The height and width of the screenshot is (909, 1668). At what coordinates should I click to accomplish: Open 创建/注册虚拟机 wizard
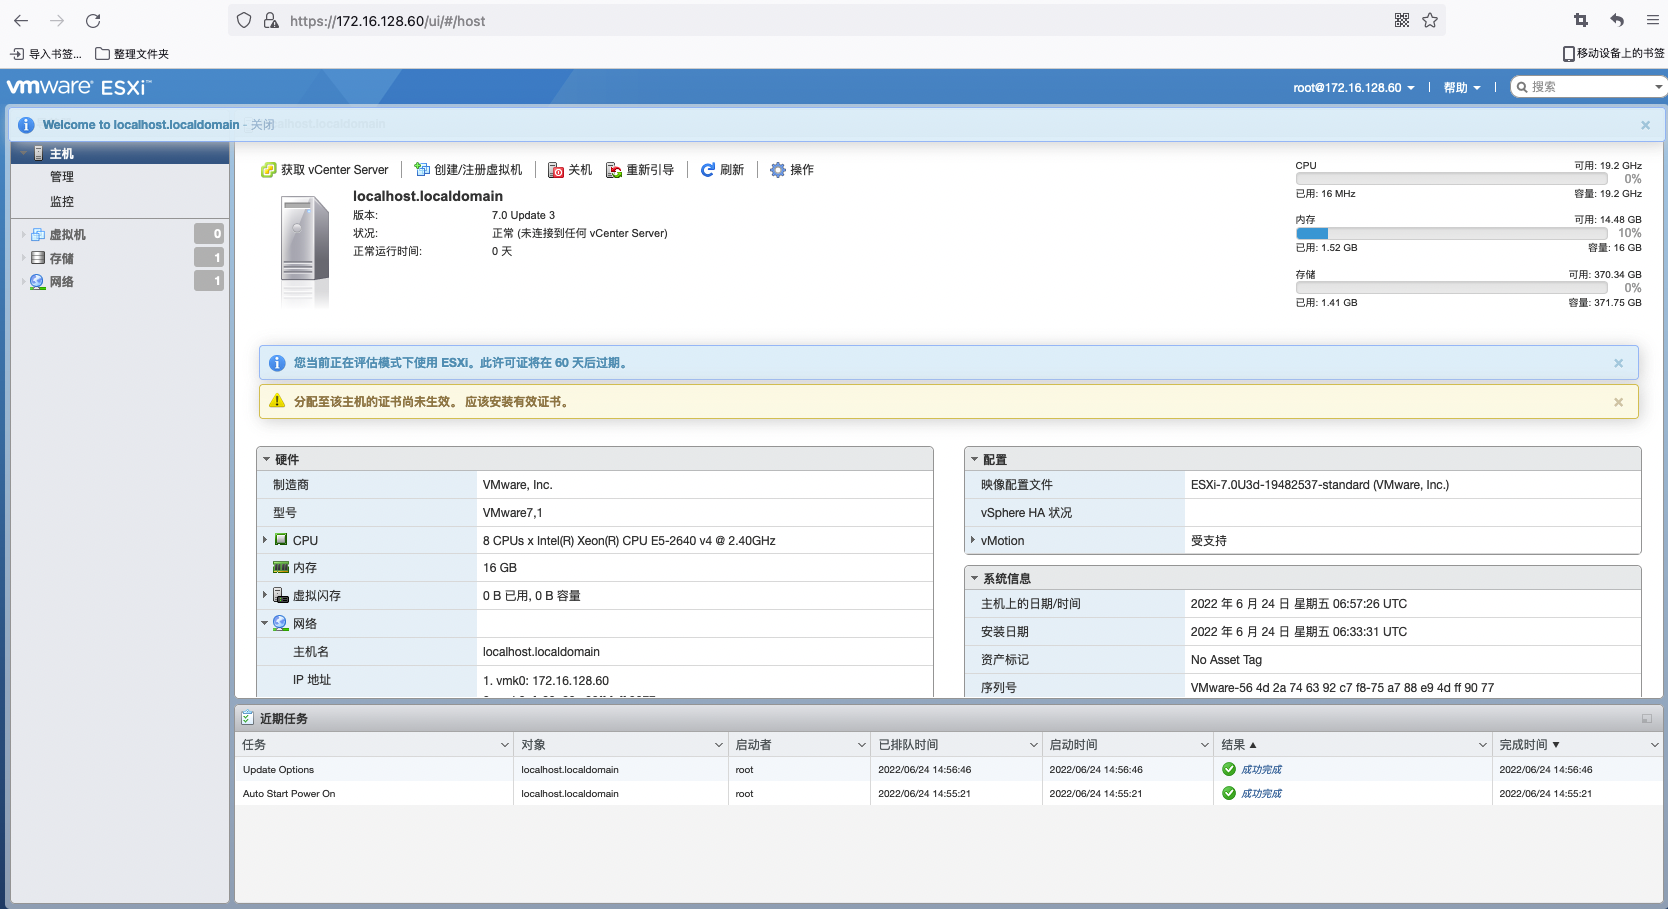(468, 170)
